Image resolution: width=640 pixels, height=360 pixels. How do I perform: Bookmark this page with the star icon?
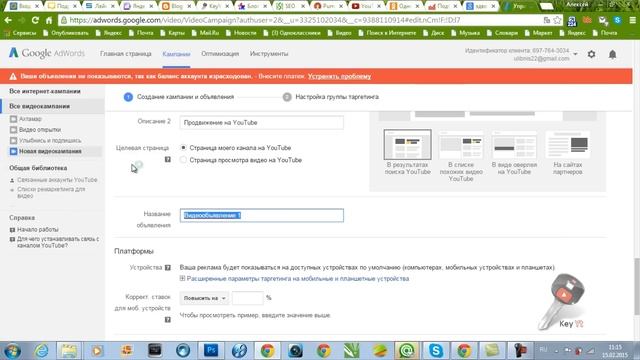click(557, 20)
